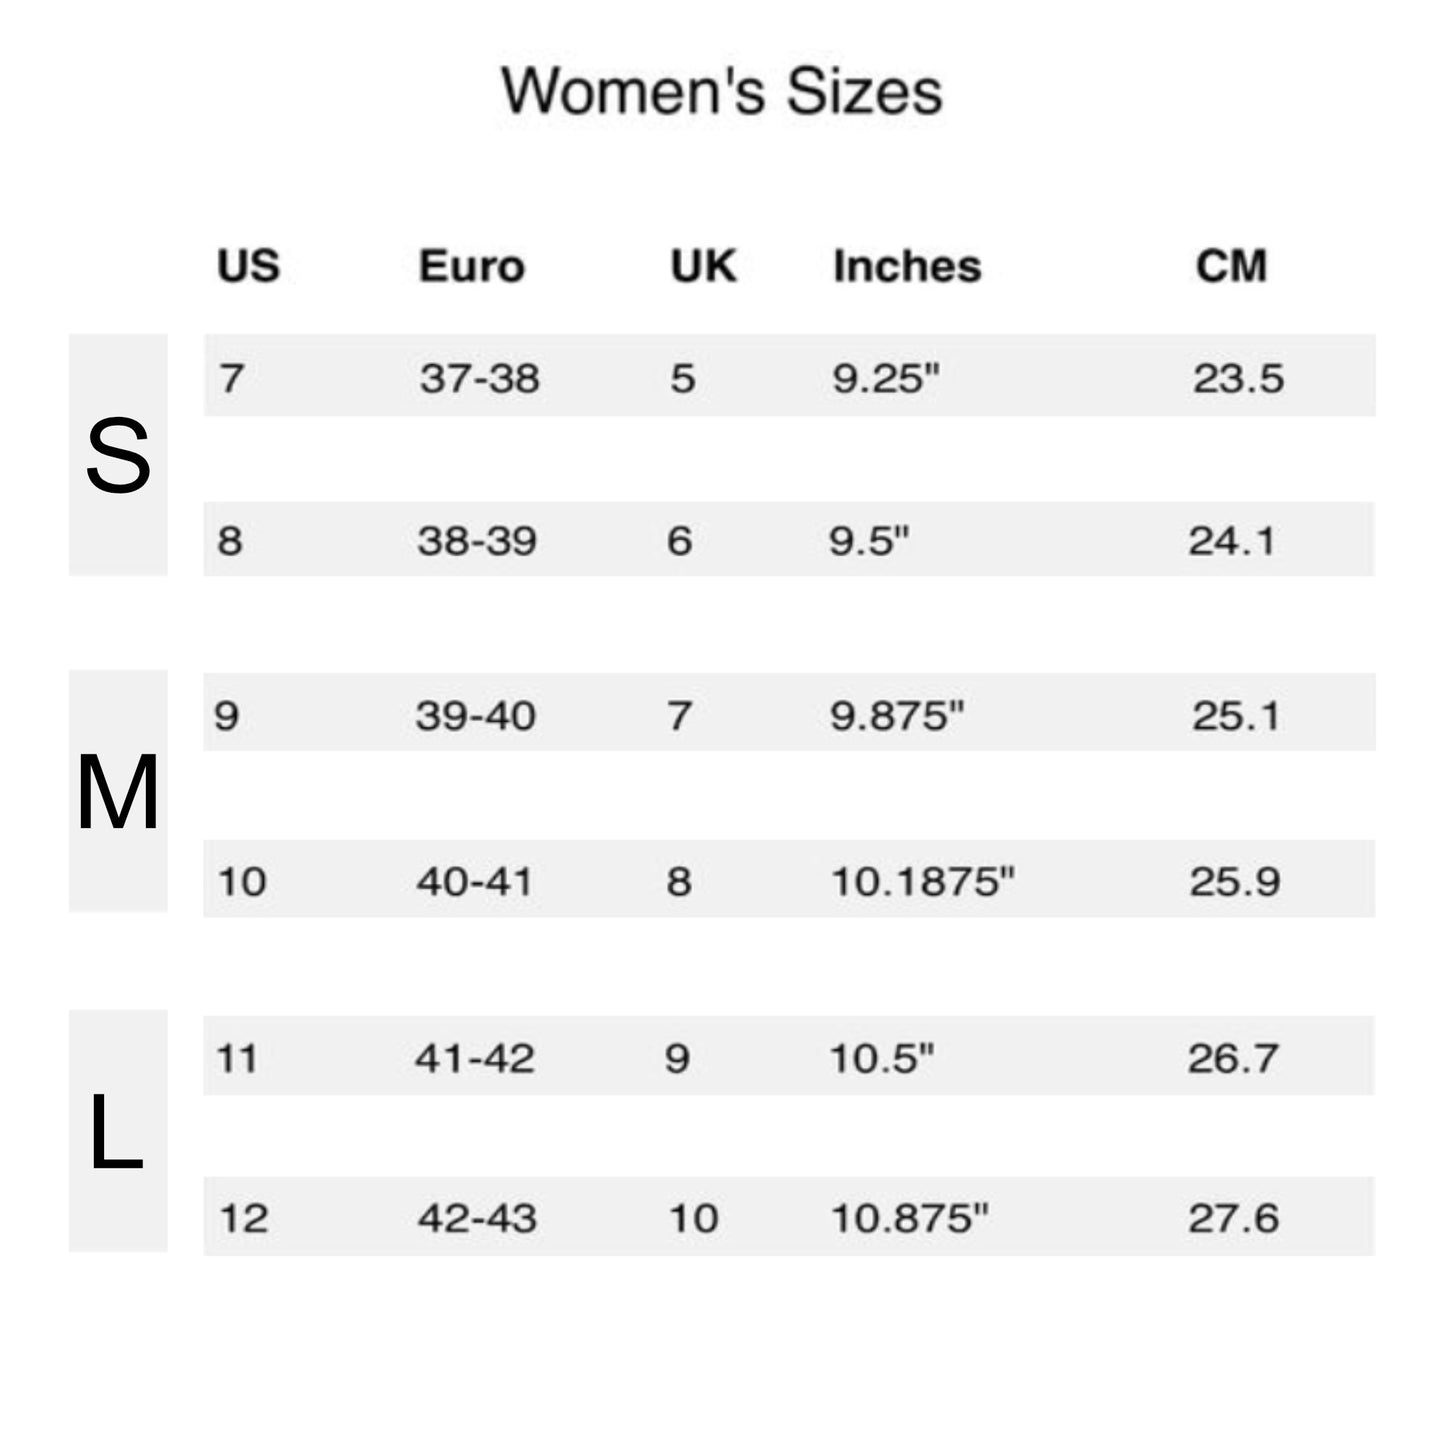Select the L size group label

click(x=116, y=1132)
